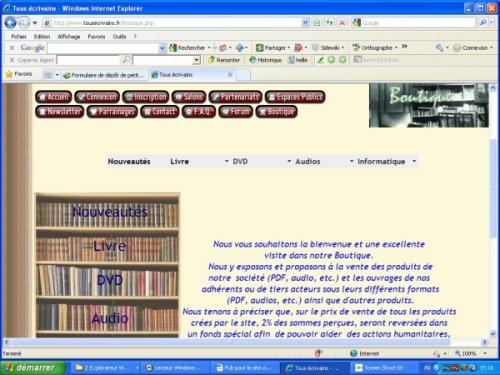Screen dimensions: 500x375
Task: Click the Copernic search magnifier icon
Action: [126, 60]
